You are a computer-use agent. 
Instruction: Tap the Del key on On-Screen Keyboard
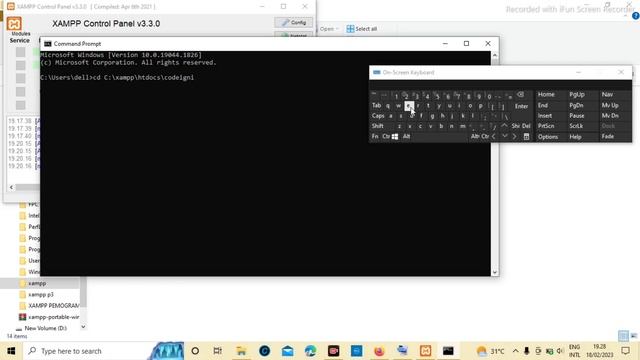pyautogui.click(x=527, y=126)
